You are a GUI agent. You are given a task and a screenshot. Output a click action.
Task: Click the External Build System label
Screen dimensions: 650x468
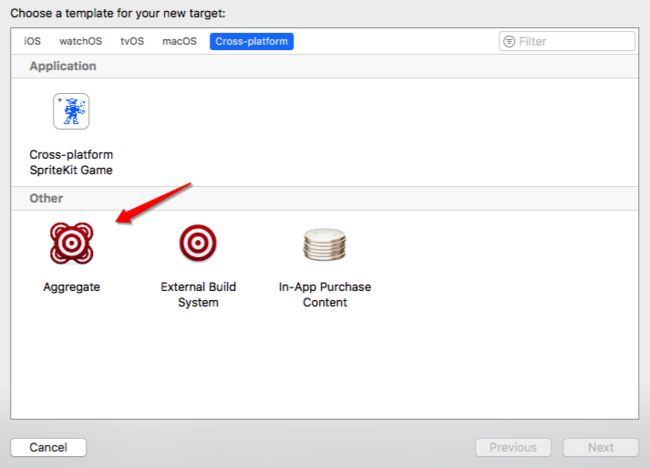click(198, 294)
